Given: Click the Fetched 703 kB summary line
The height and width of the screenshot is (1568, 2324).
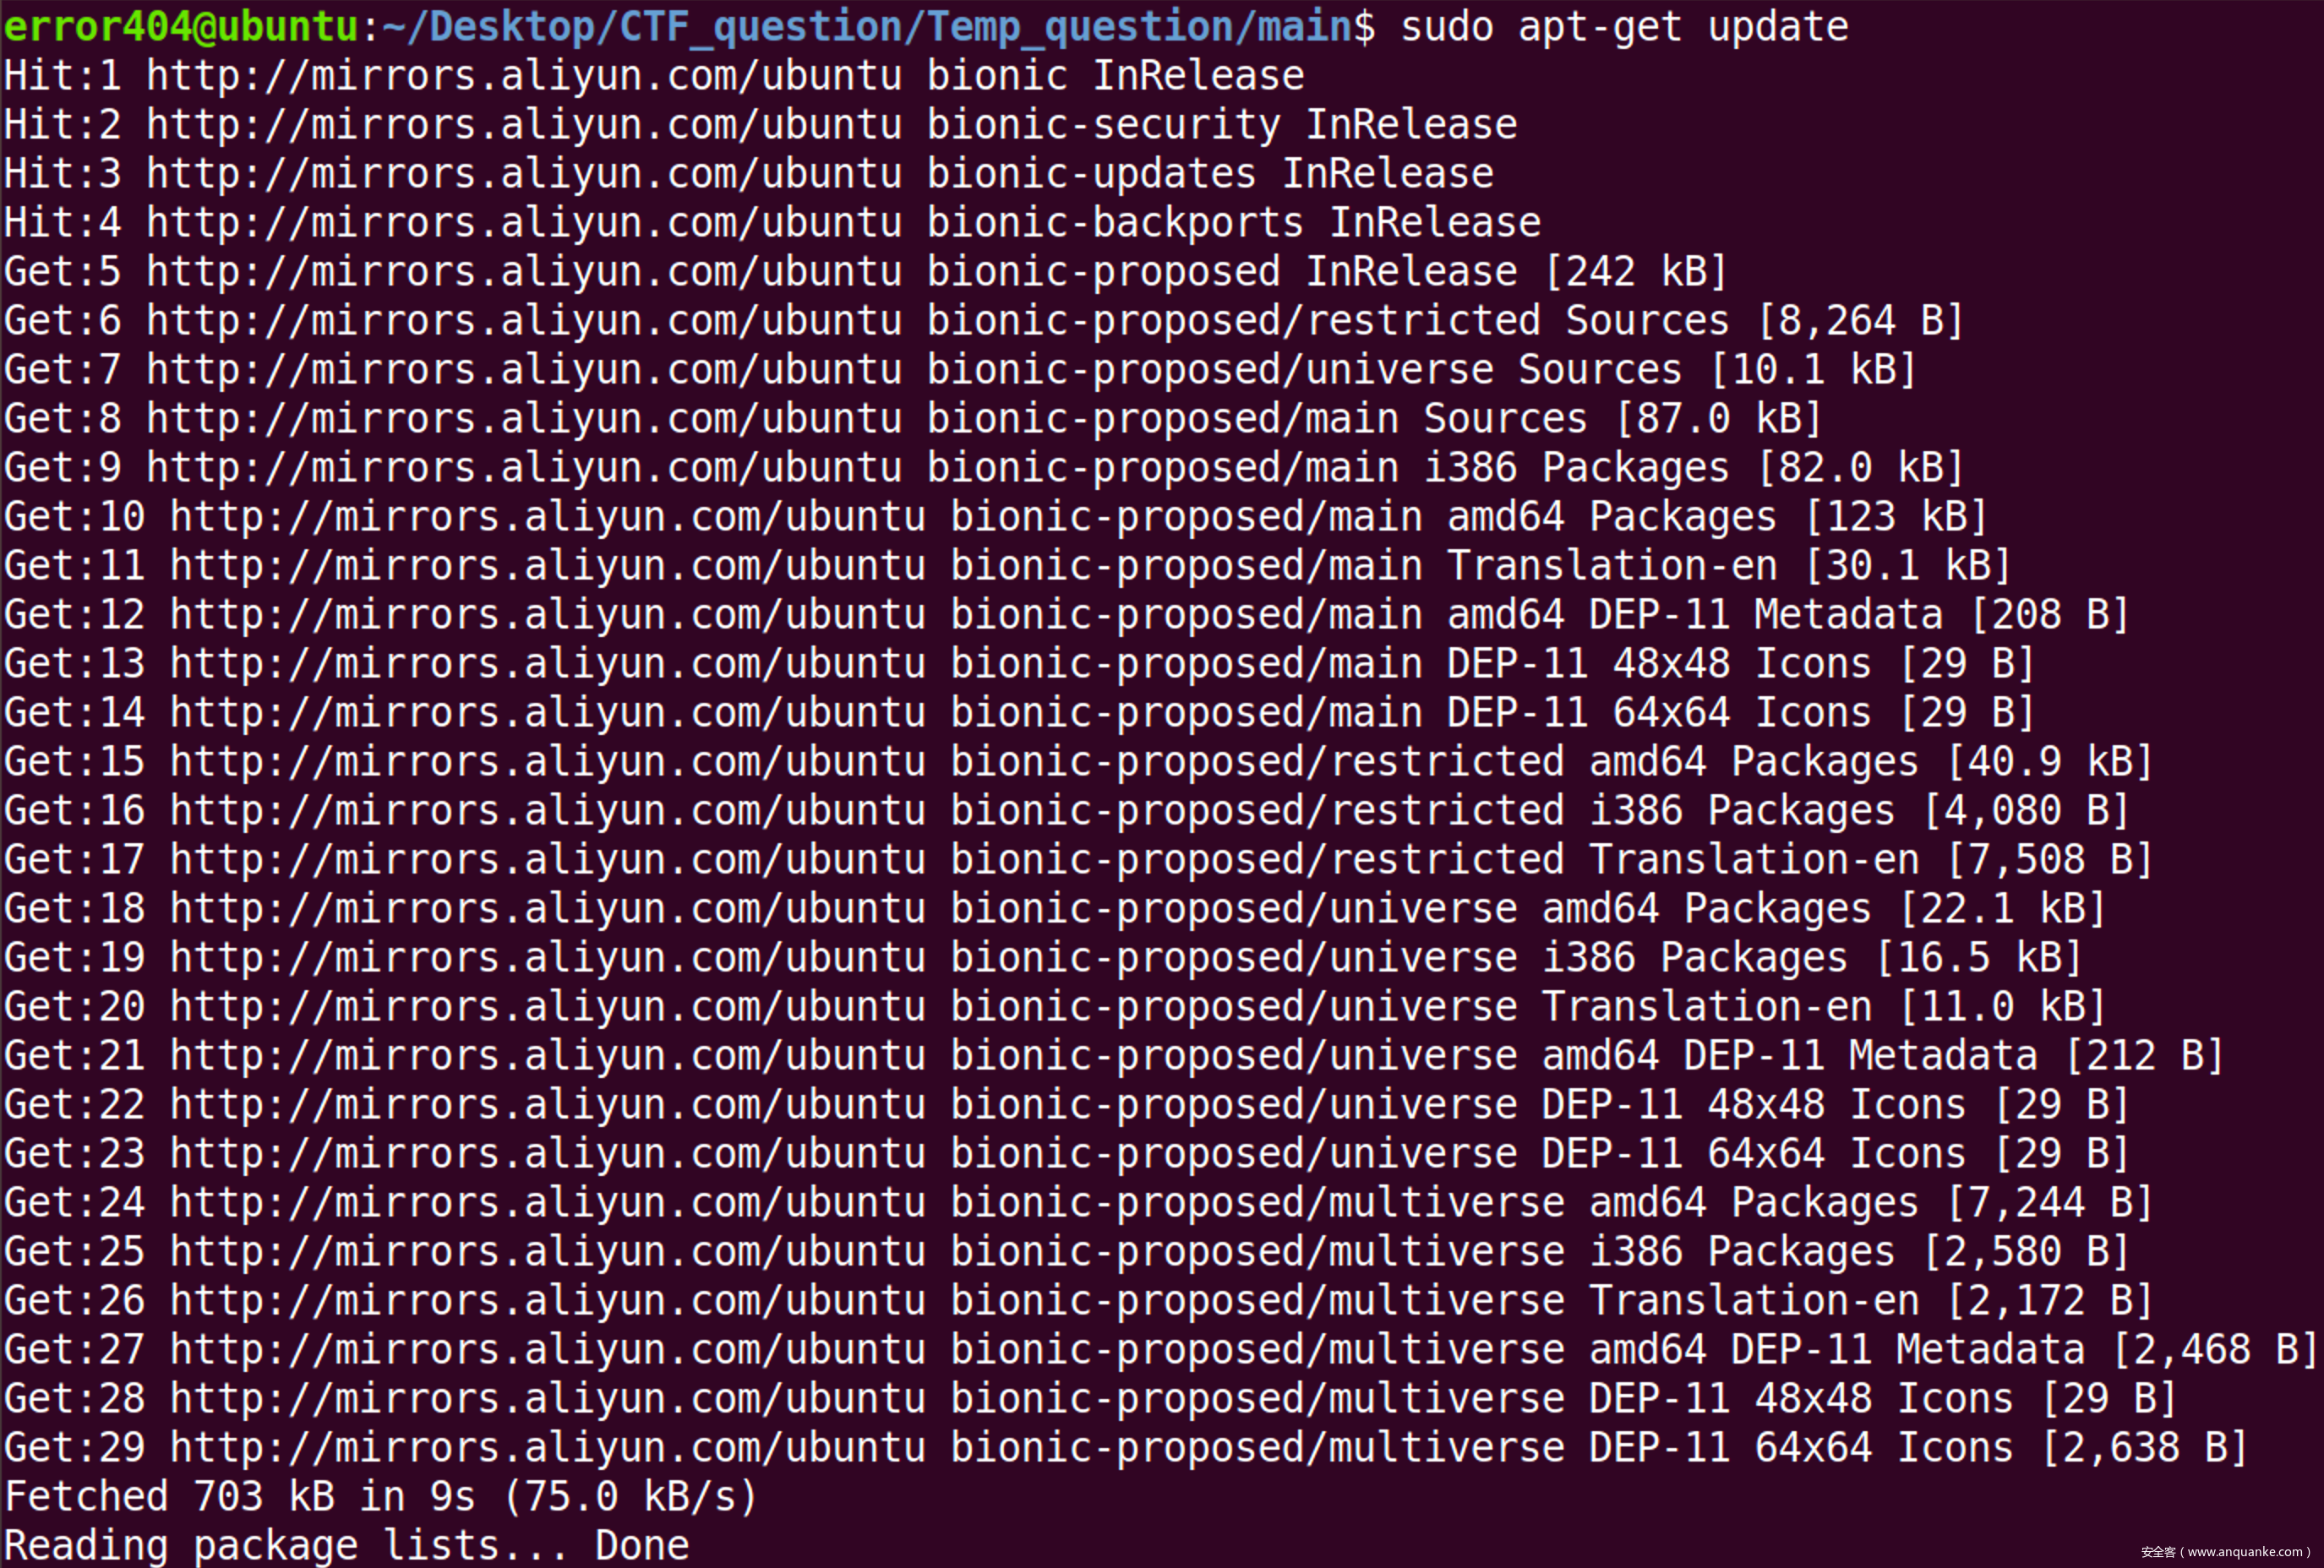Looking at the screenshot, I should pyautogui.click(x=380, y=1497).
